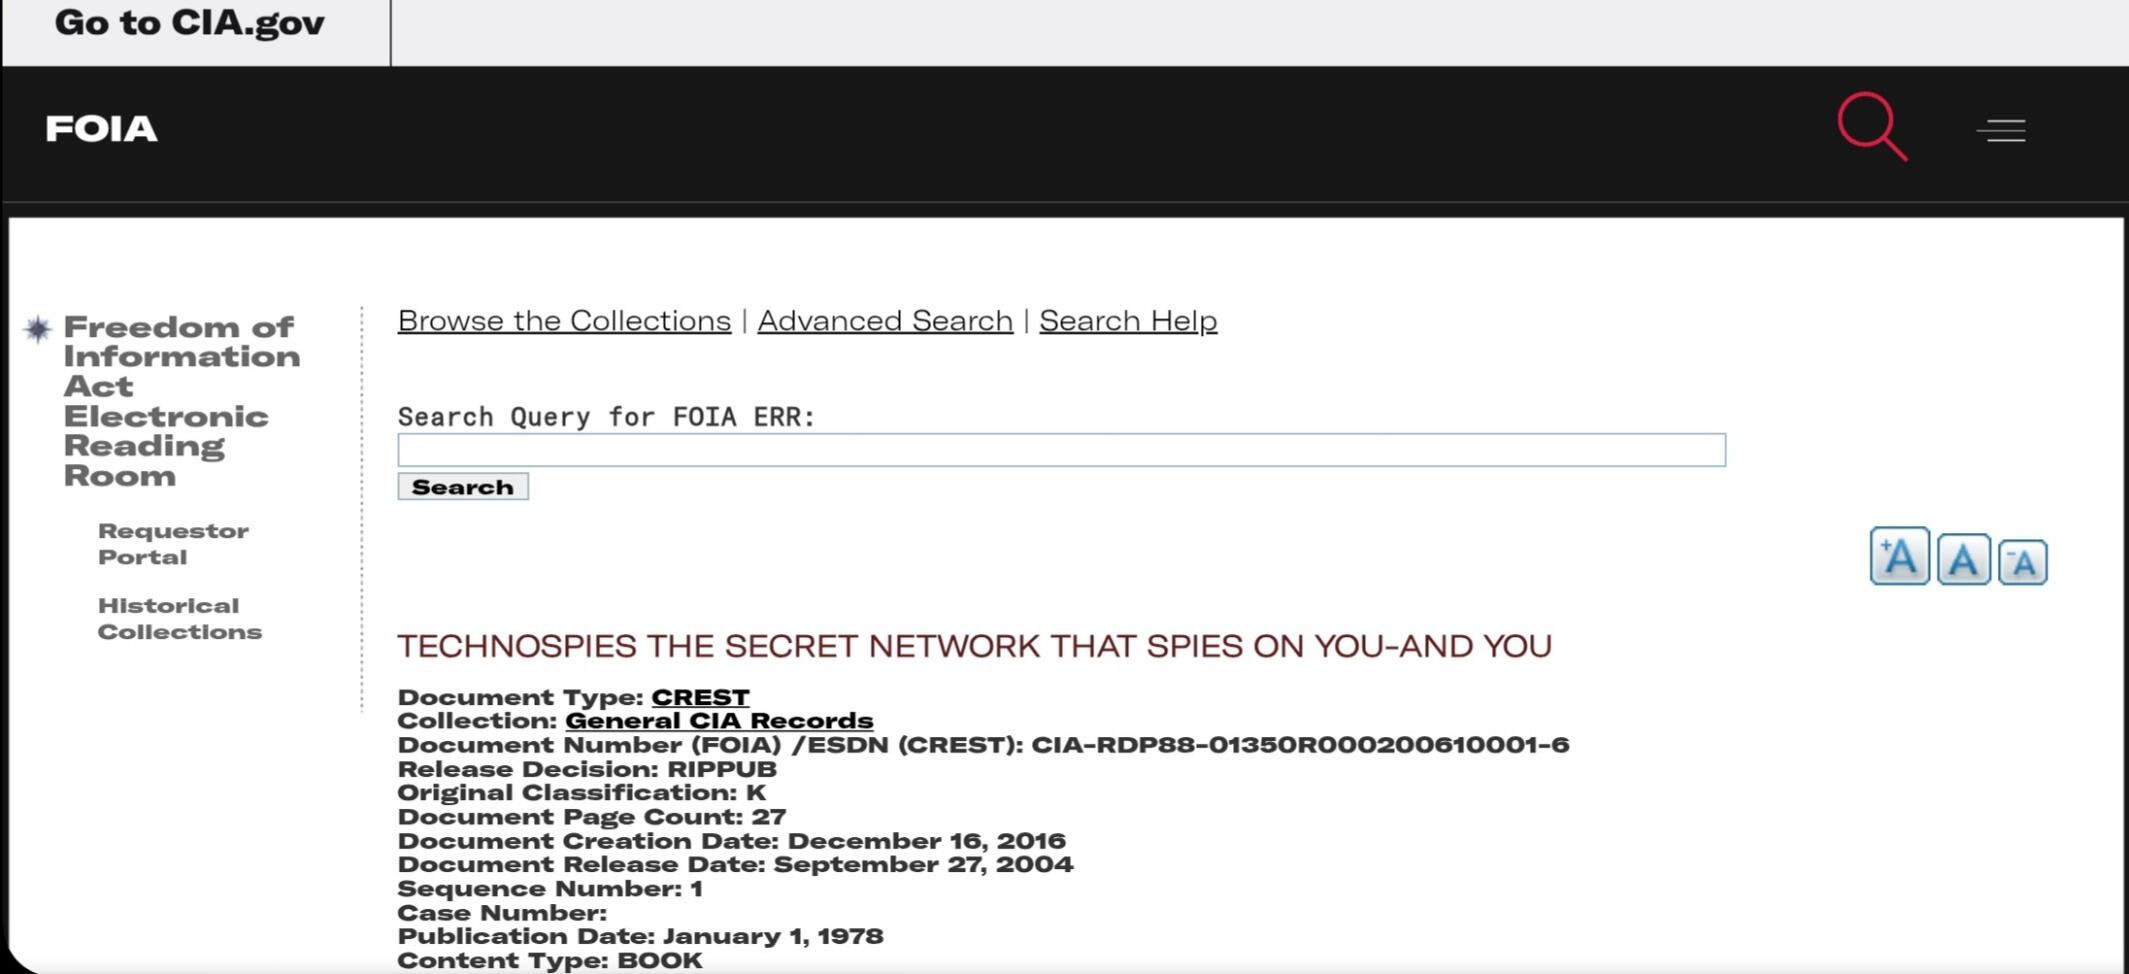
Task: Select Historical Collections in the sidebar
Action: 179,619
